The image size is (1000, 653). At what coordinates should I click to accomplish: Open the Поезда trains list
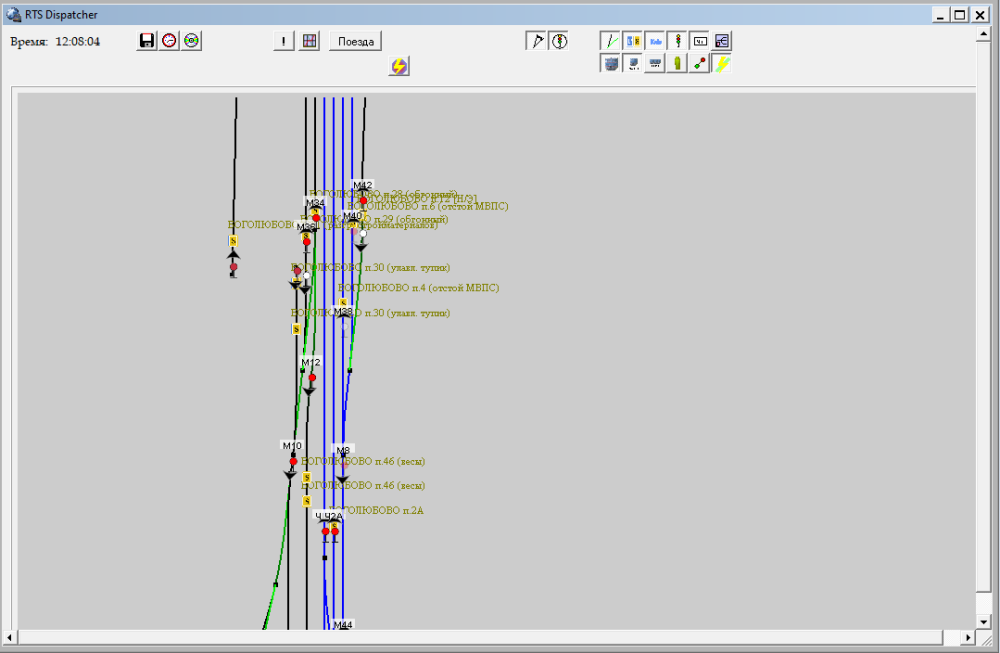pyautogui.click(x=356, y=41)
